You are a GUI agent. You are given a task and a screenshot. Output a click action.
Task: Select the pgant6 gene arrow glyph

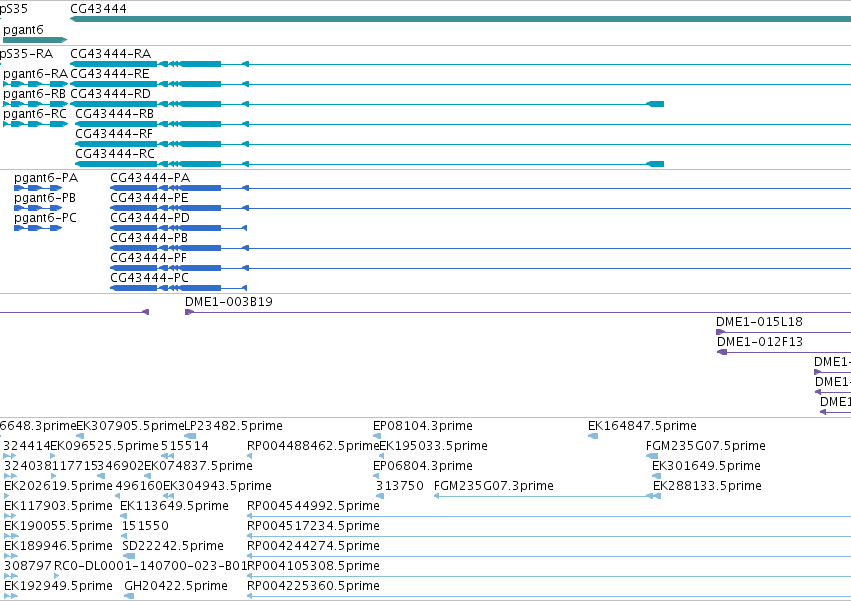35,40
